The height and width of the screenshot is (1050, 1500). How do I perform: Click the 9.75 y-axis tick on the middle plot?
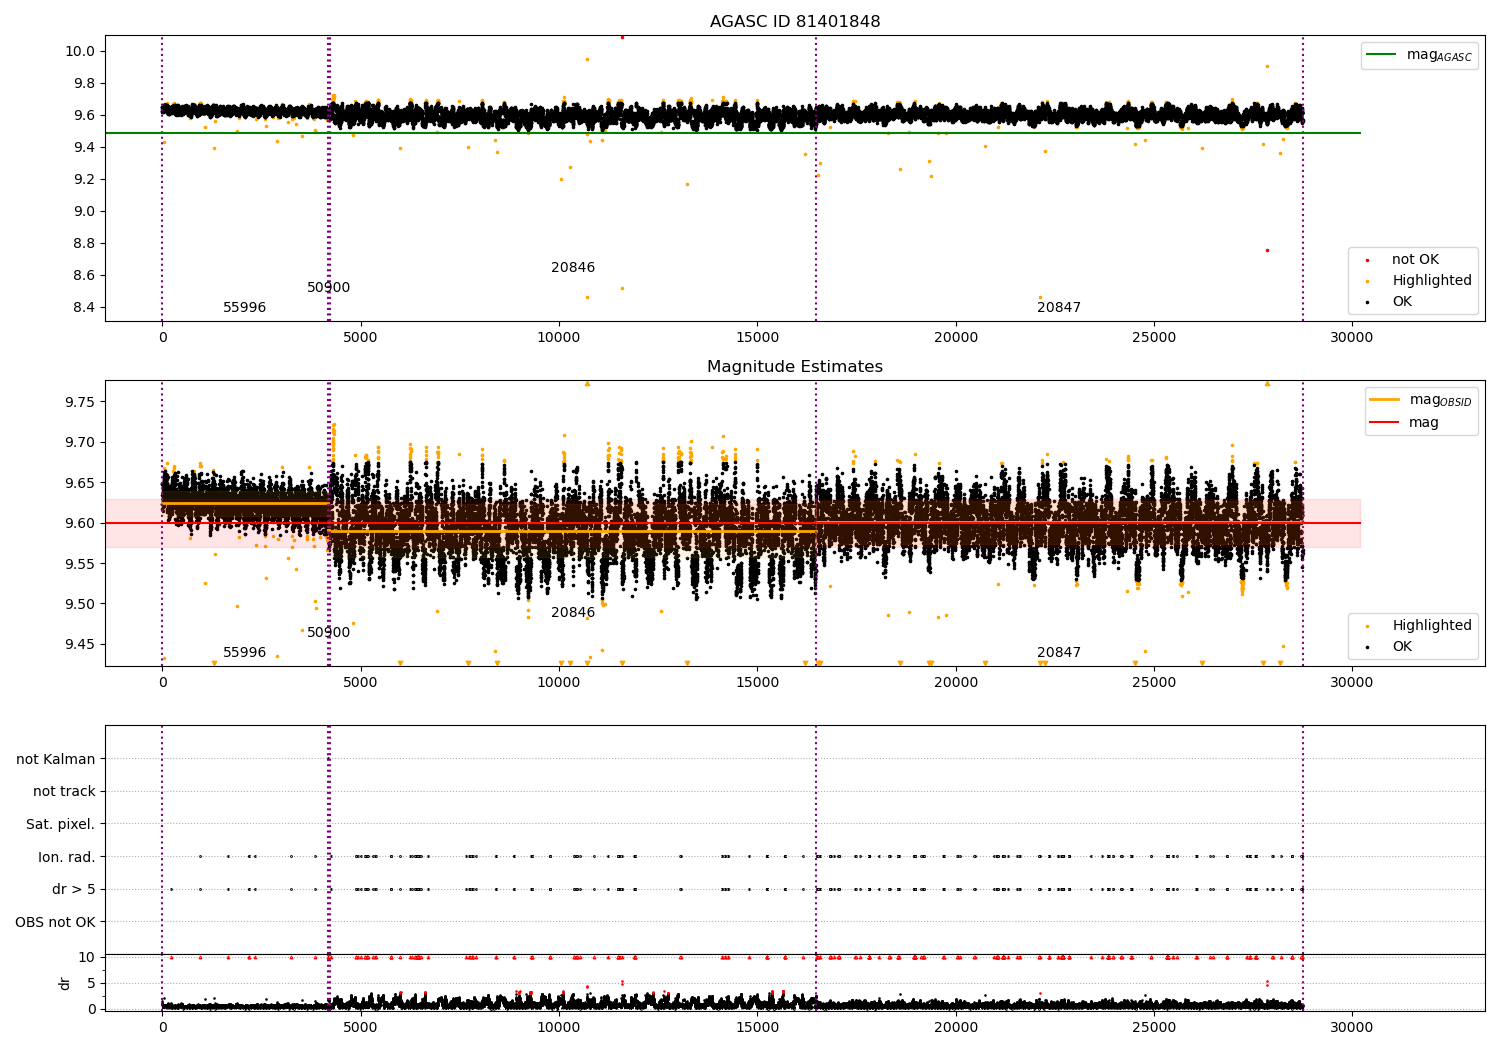click(x=81, y=402)
